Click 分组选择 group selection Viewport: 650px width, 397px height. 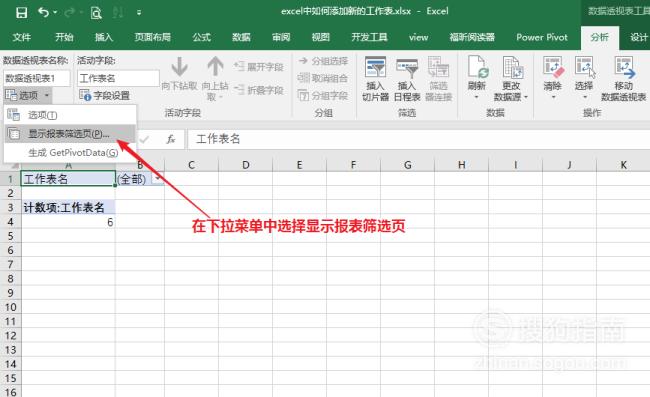[323, 61]
